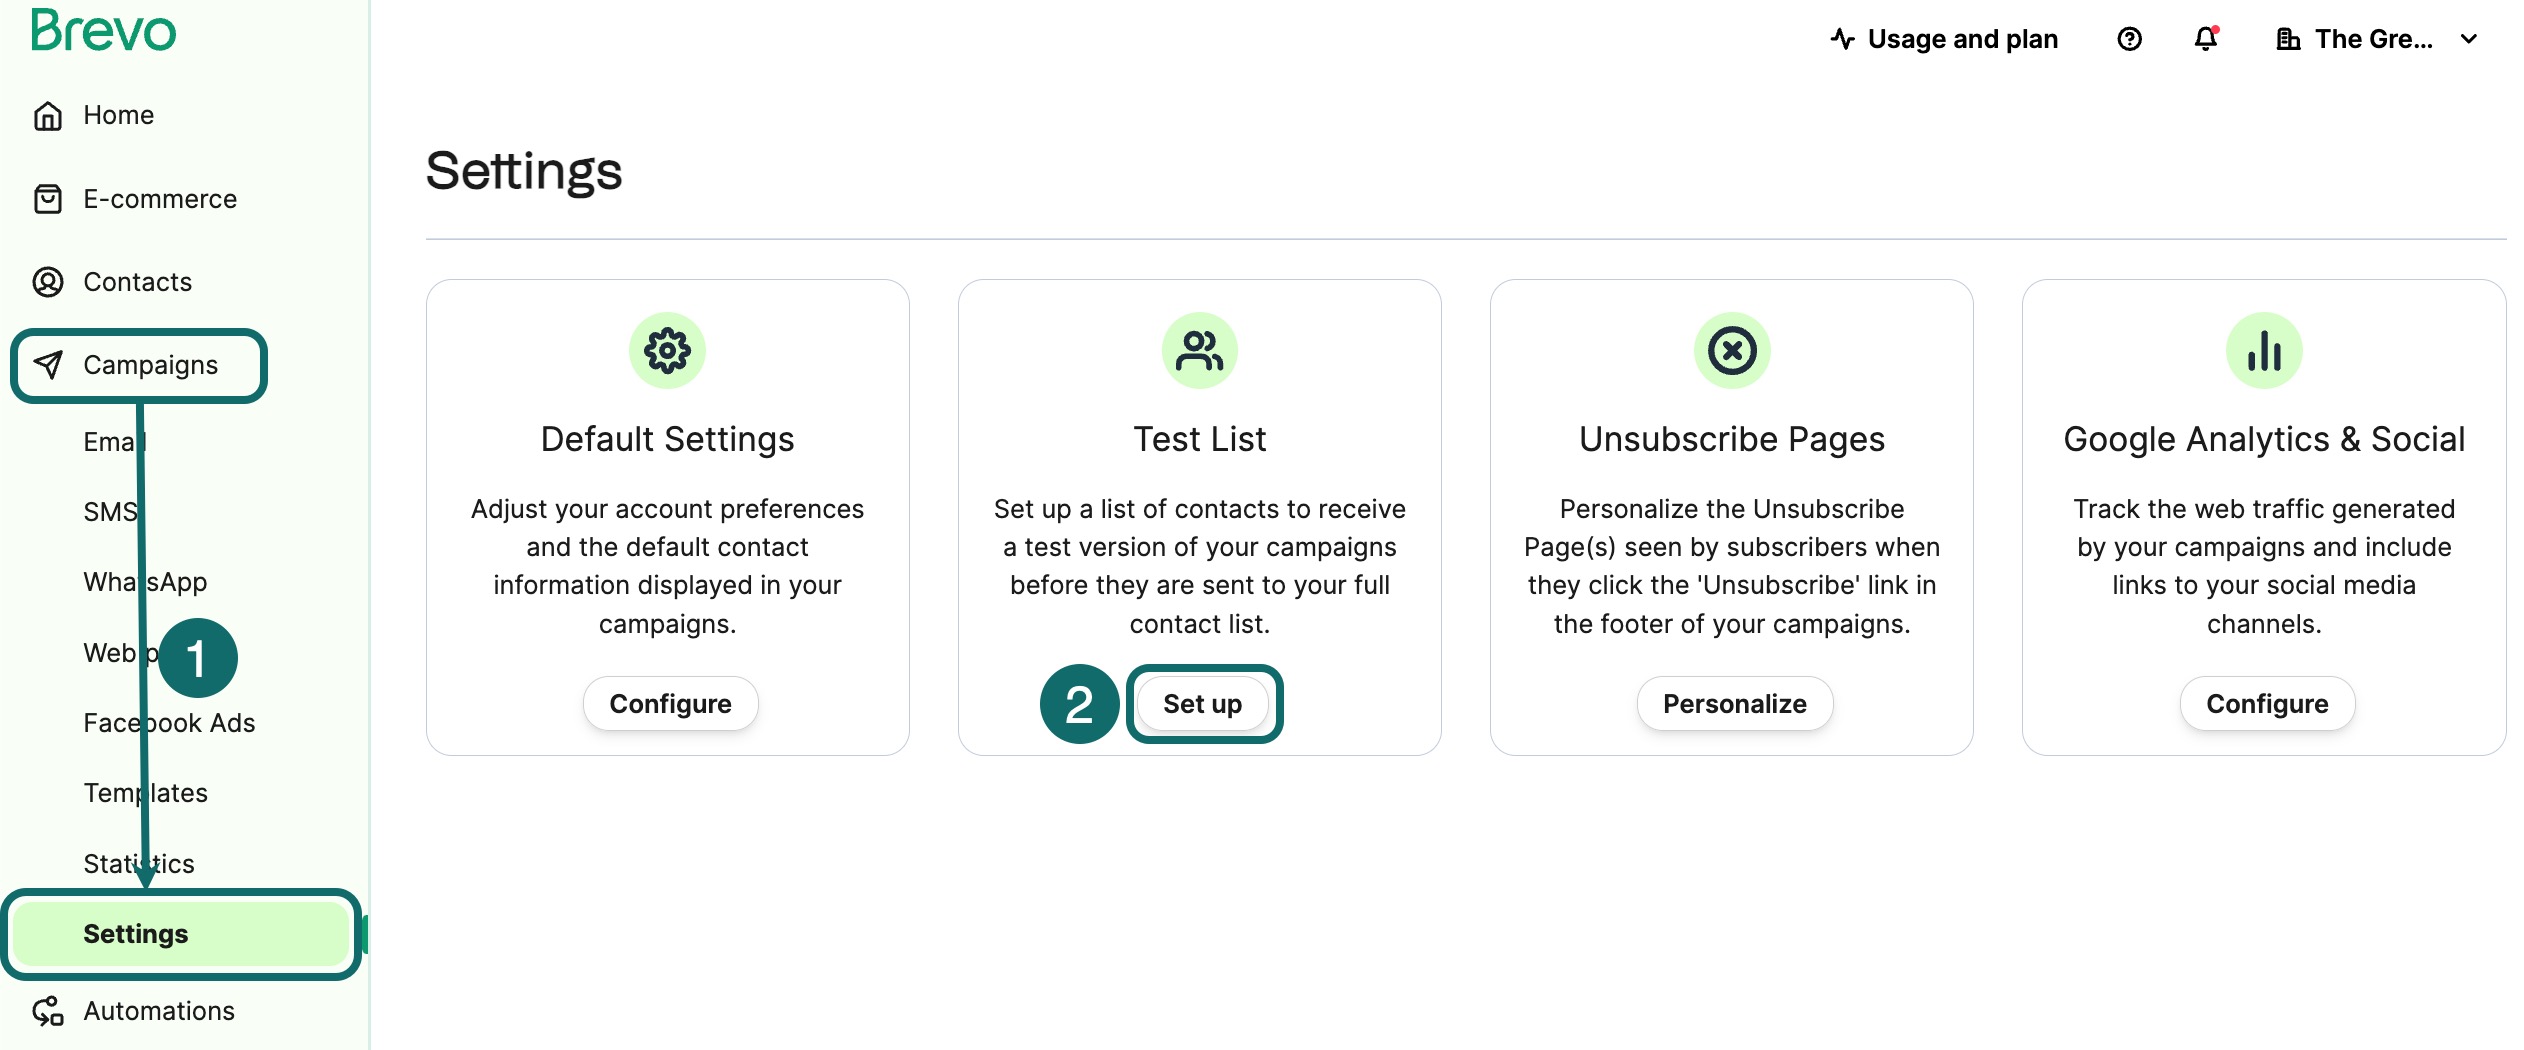The height and width of the screenshot is (1050, 2524).
Task: Open E-commerce in the sidebar
Action: click(160, 199)
